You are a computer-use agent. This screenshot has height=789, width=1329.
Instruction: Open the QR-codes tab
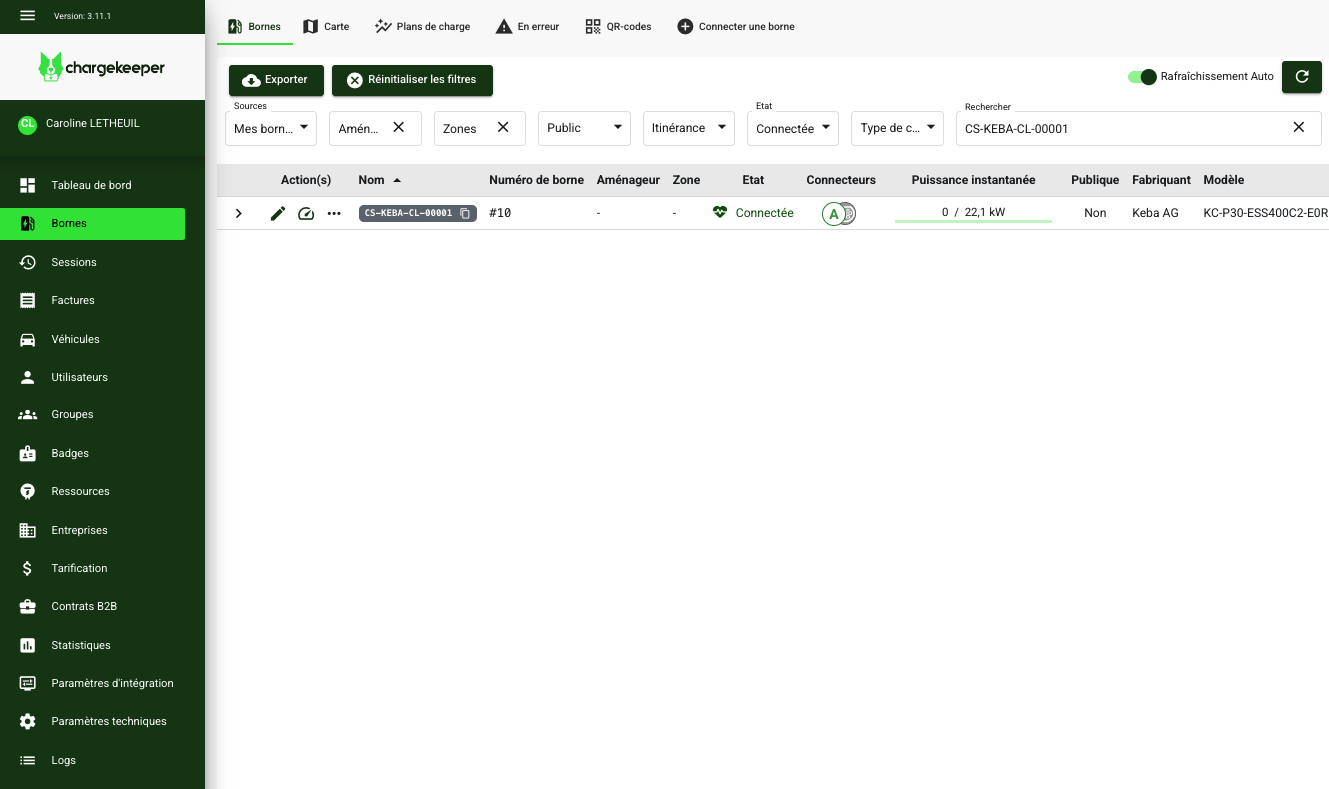[x=618, y=26]
